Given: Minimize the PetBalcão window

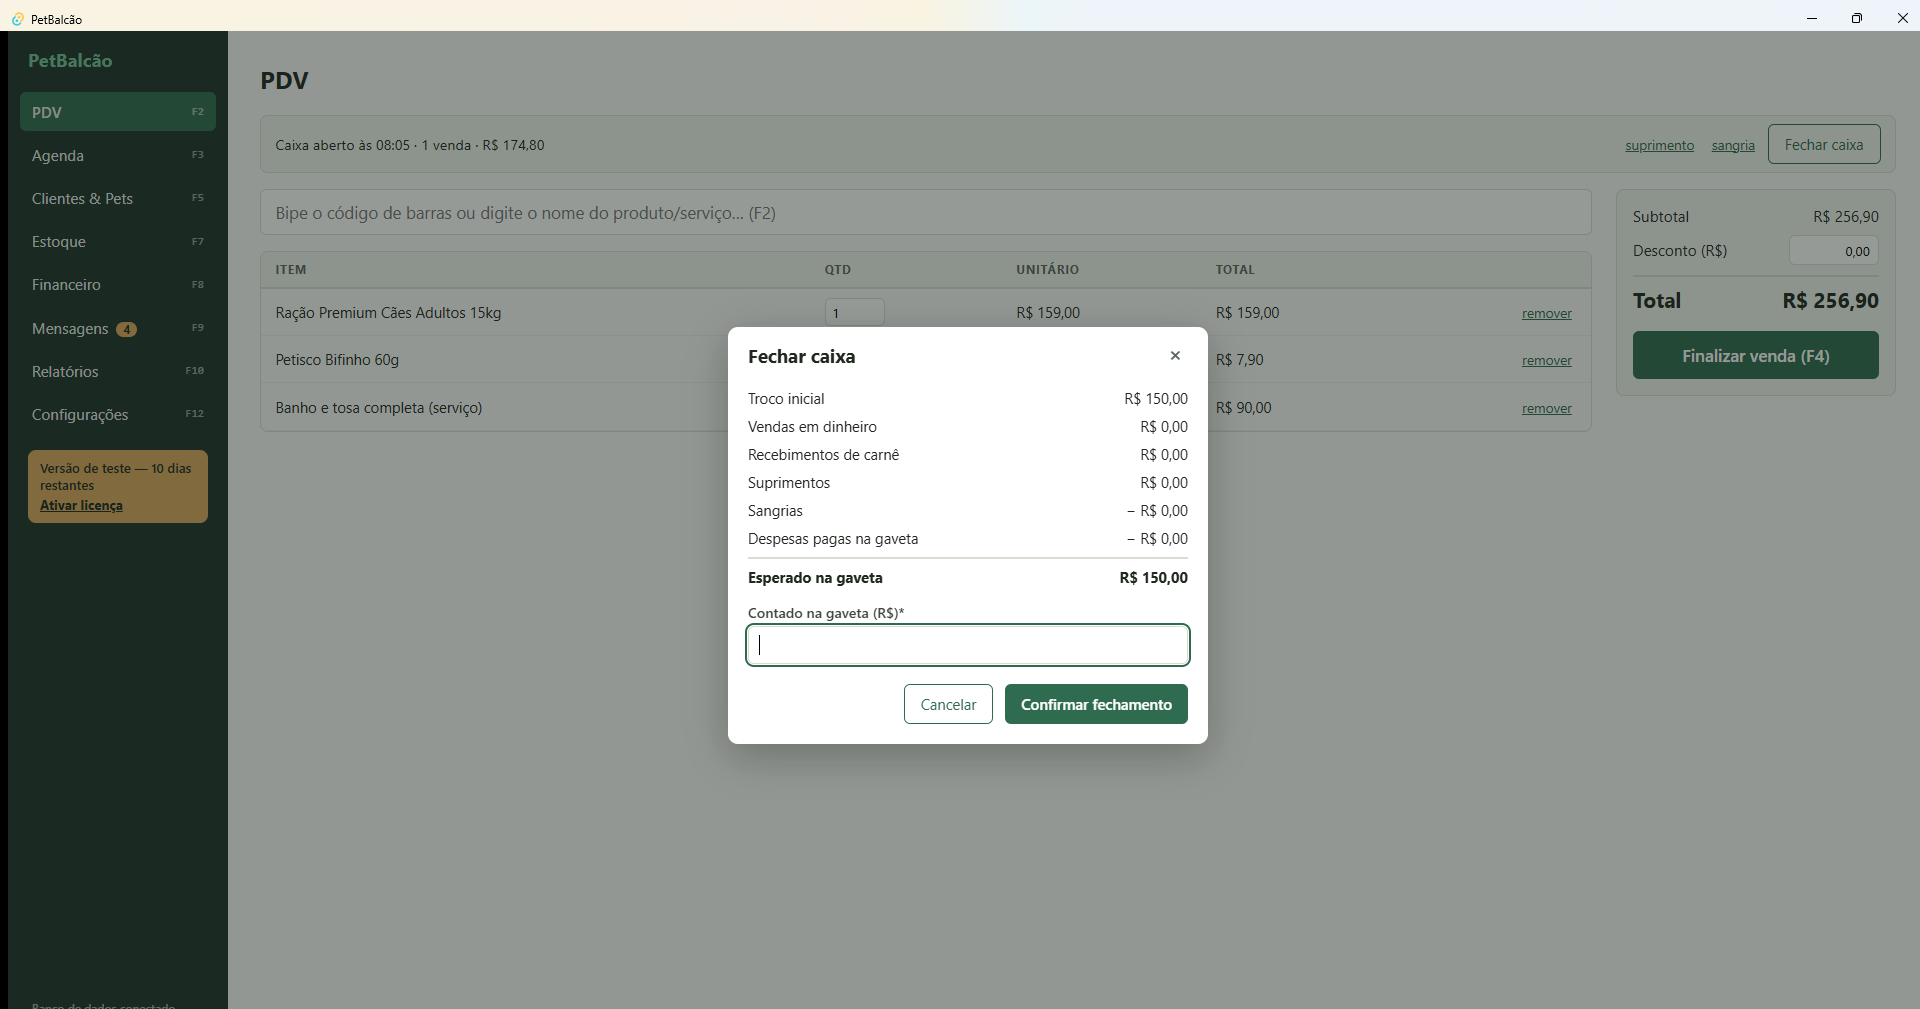Looking at the screenshot, I should [1811, 18].
